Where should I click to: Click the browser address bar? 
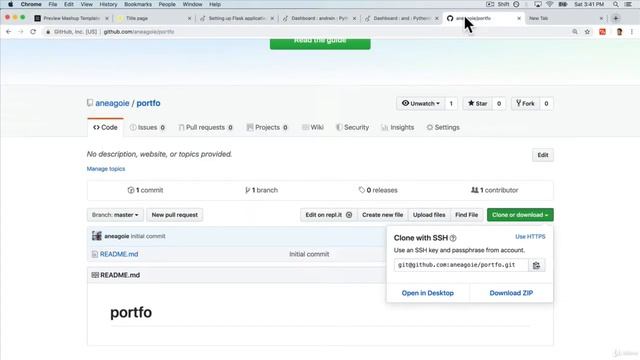point(306,32)
